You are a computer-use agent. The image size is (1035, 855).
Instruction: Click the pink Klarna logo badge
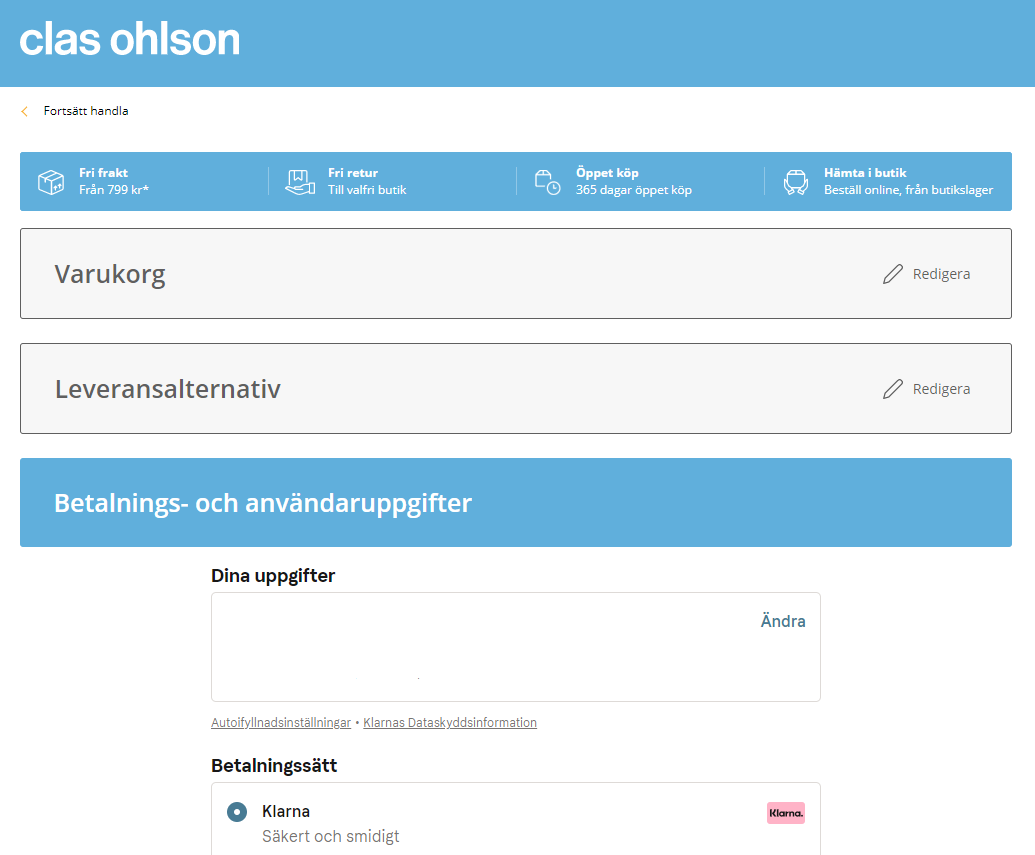point(786,813)
